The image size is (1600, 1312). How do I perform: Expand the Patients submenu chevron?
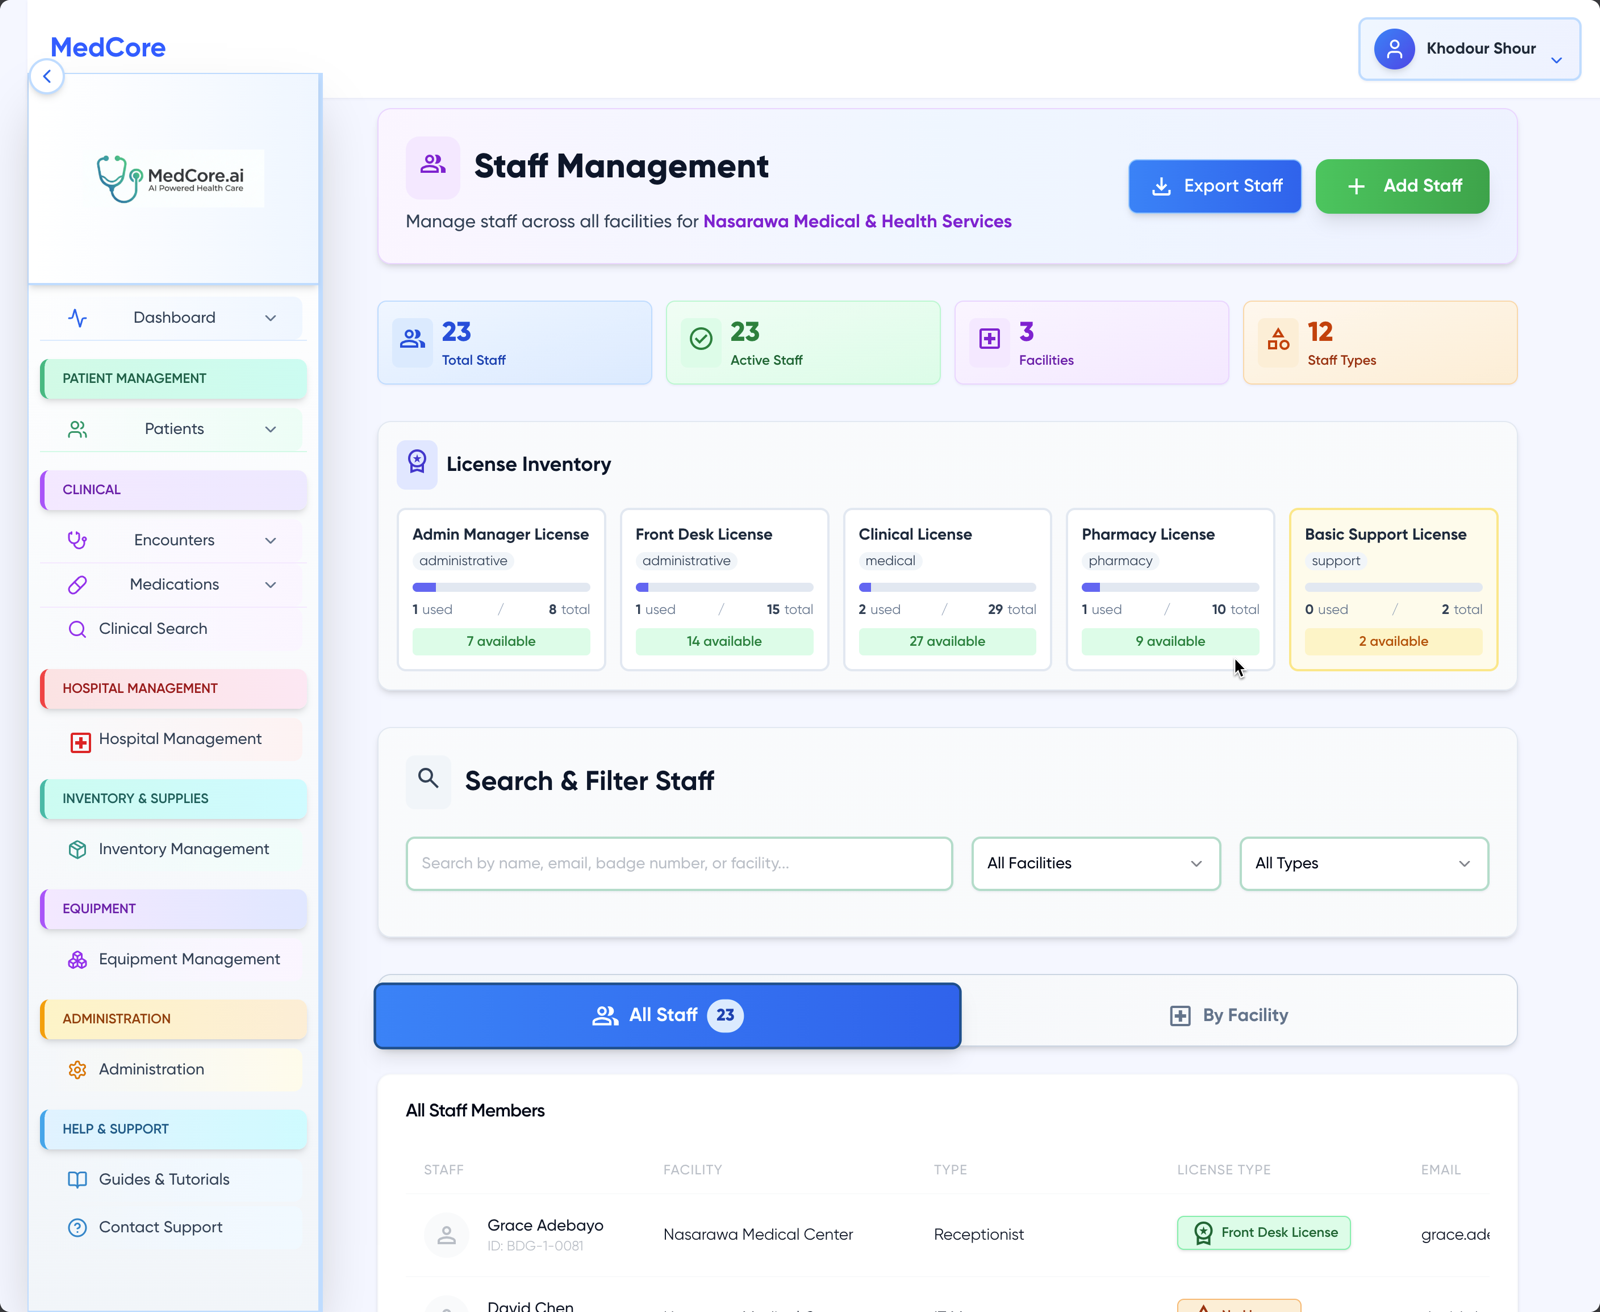(x=270, y=429)
